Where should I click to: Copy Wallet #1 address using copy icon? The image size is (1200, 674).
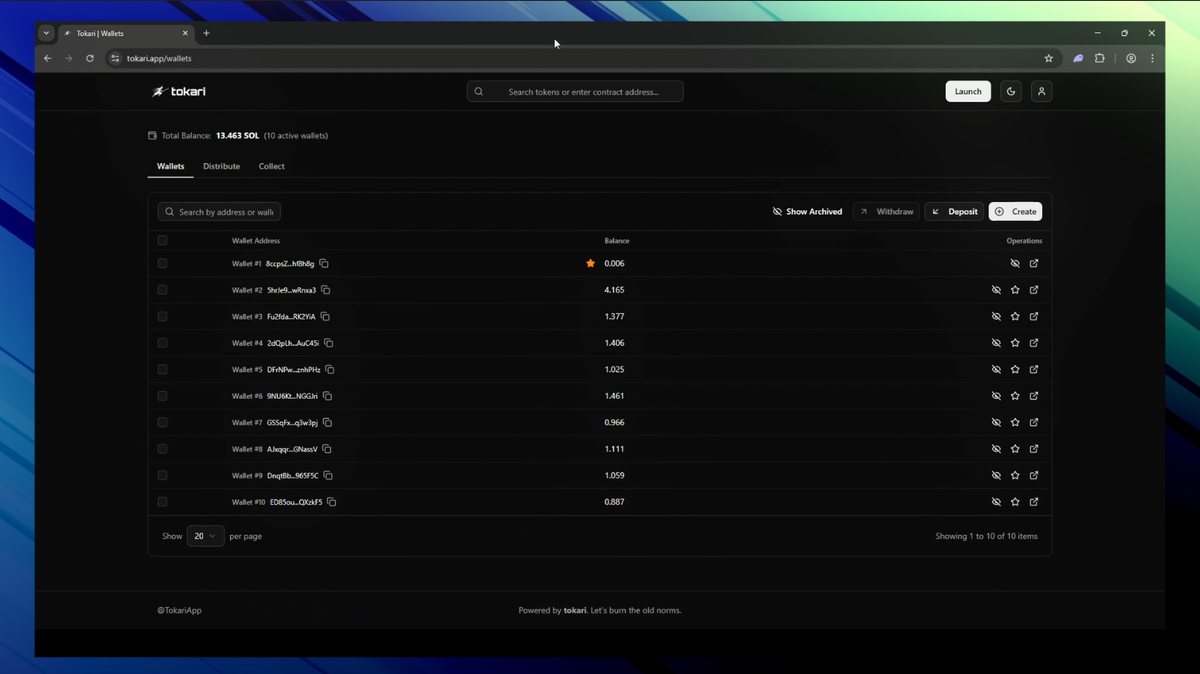click(x=323, y=263)
